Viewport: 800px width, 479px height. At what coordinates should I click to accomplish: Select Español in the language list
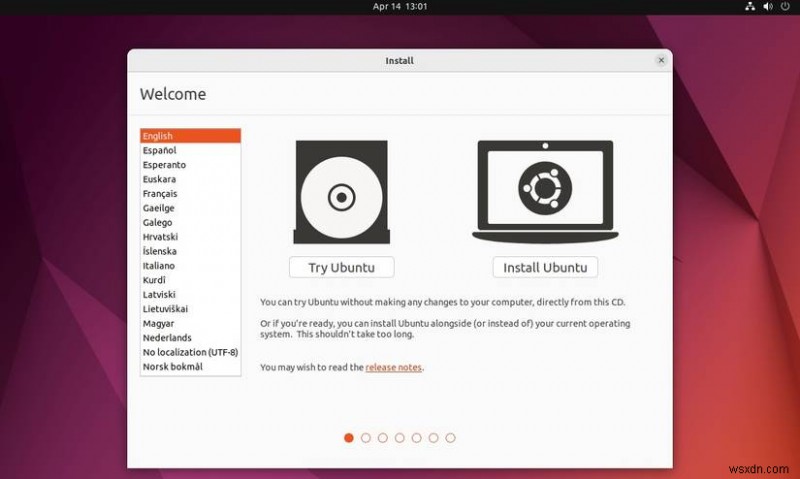coord(190,150)
